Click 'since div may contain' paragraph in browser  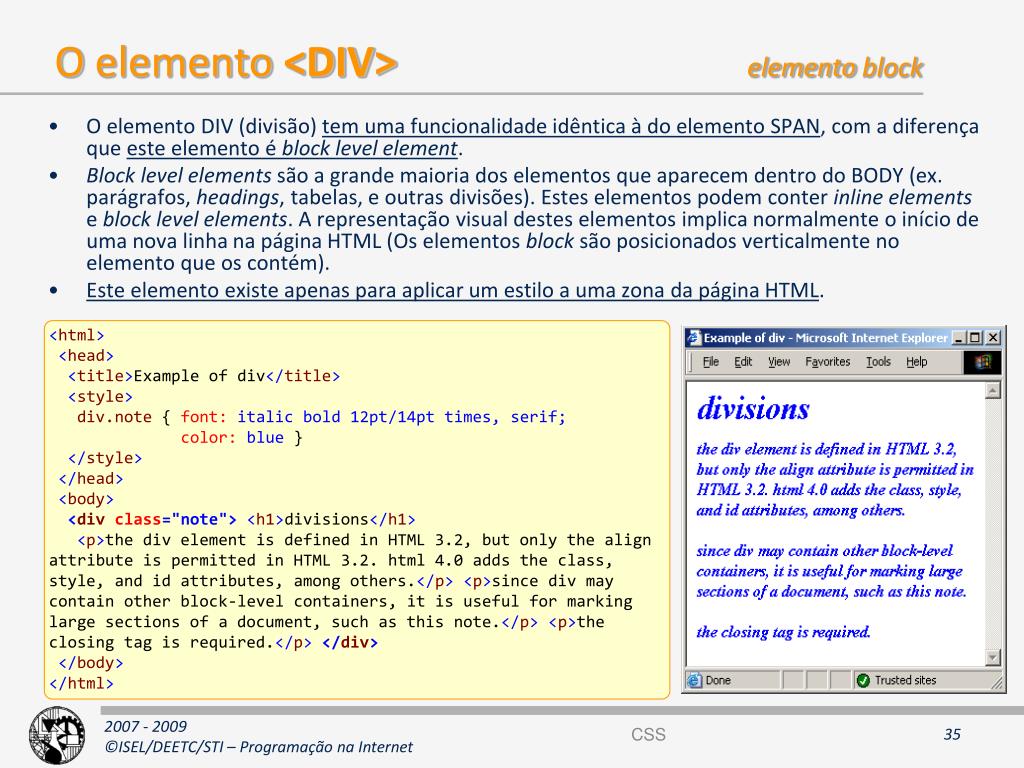click(831, 571)
